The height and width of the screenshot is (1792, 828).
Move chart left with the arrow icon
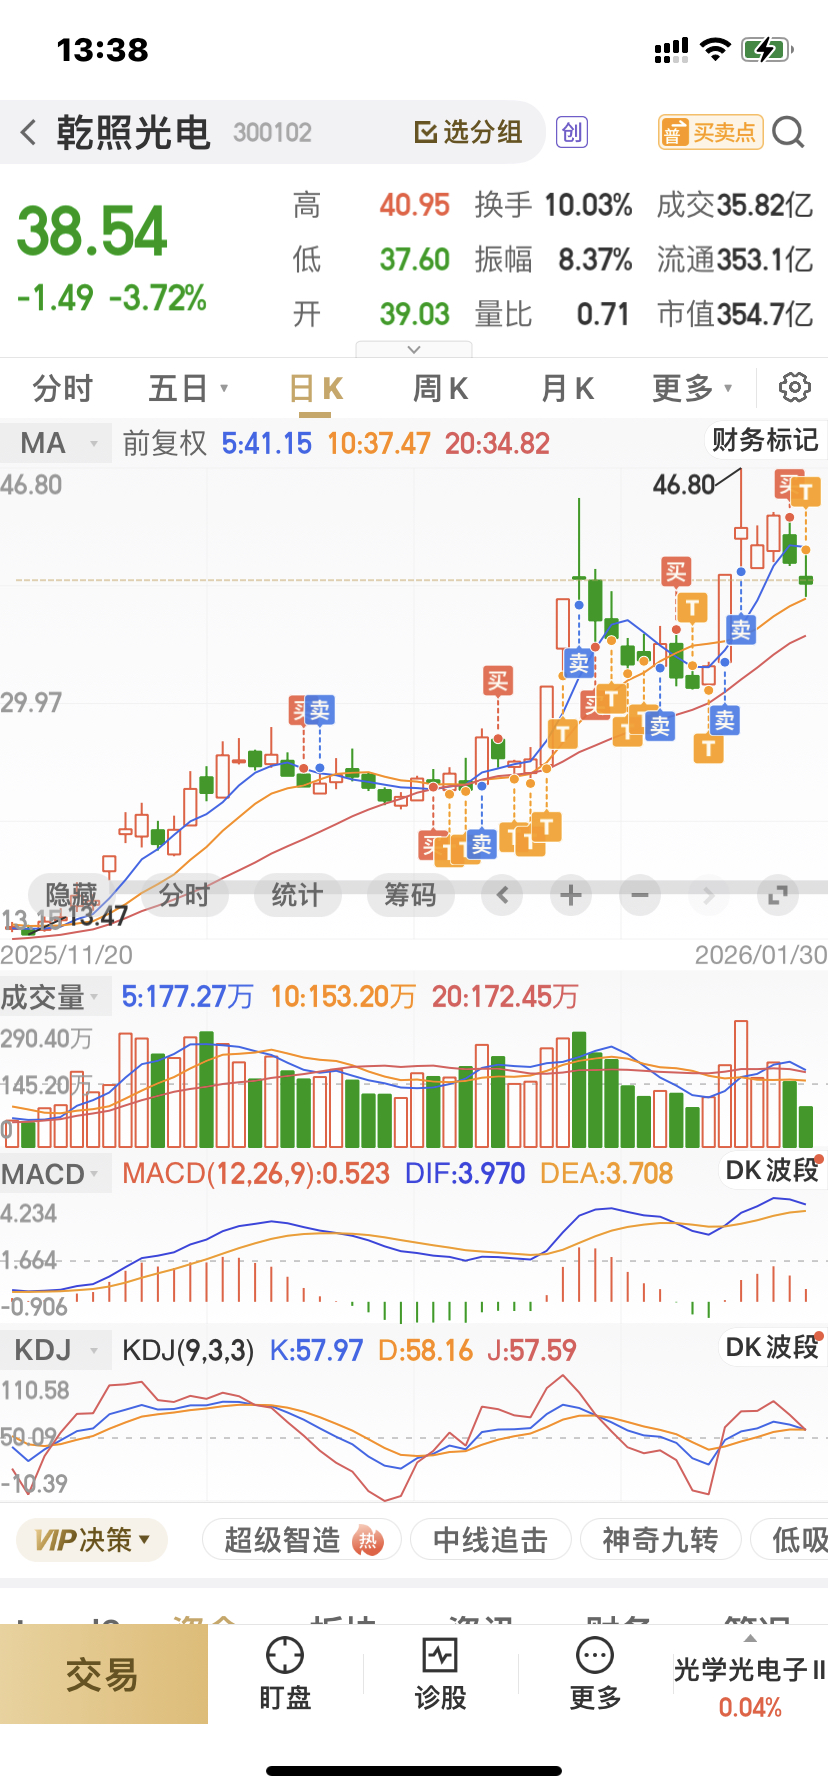[x=503, y=894]
